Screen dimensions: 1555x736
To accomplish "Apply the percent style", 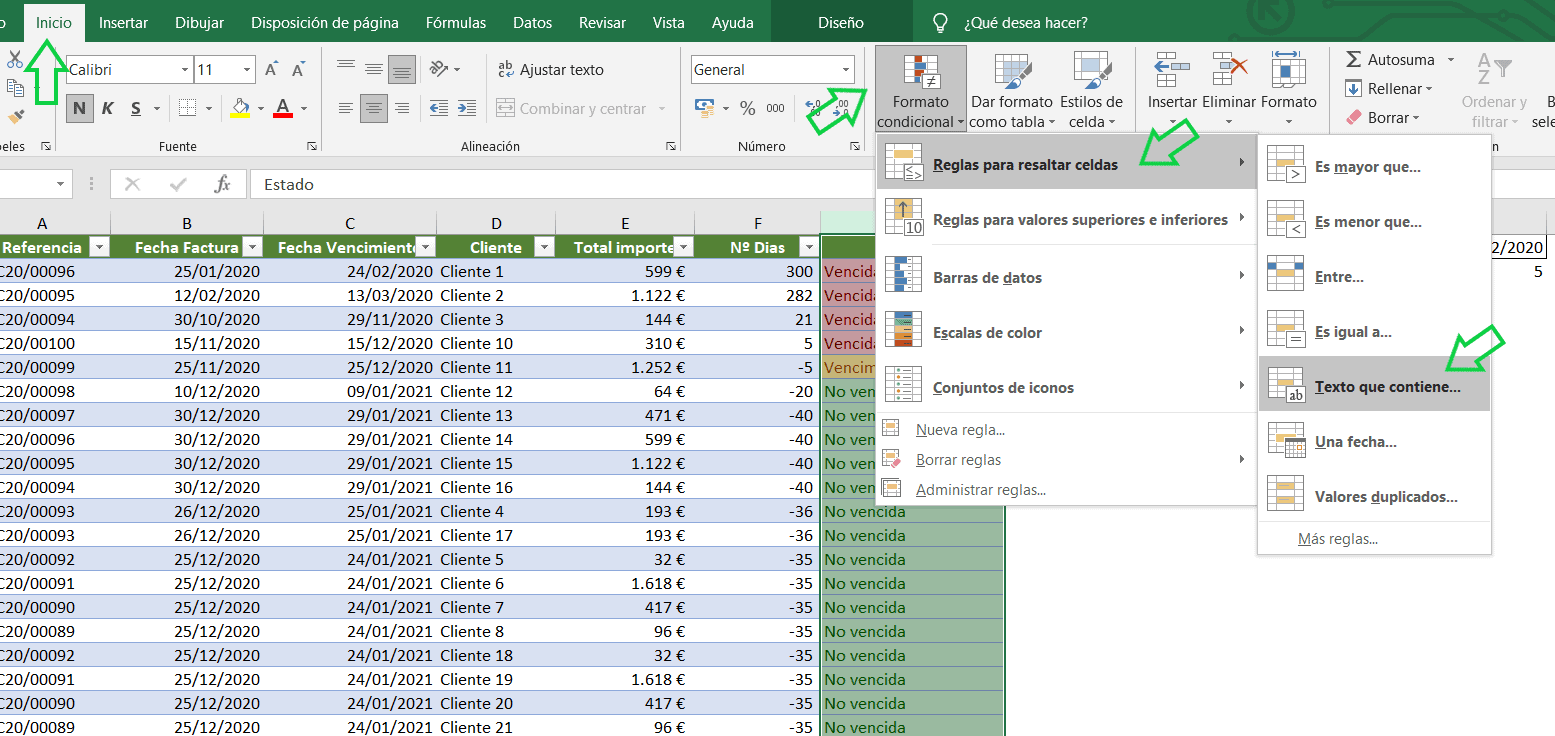I will [747, 108].
